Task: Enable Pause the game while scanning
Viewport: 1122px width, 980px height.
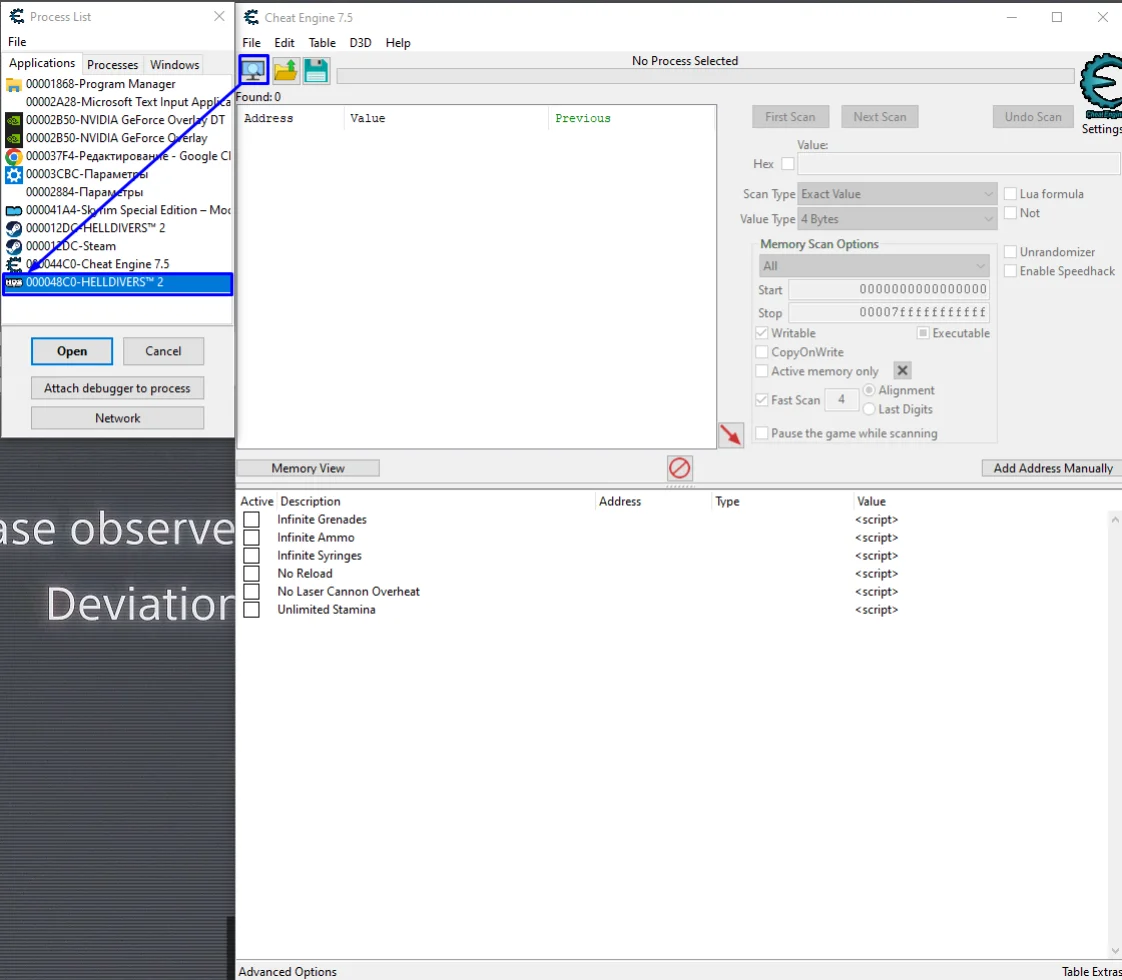Action: 761,433
